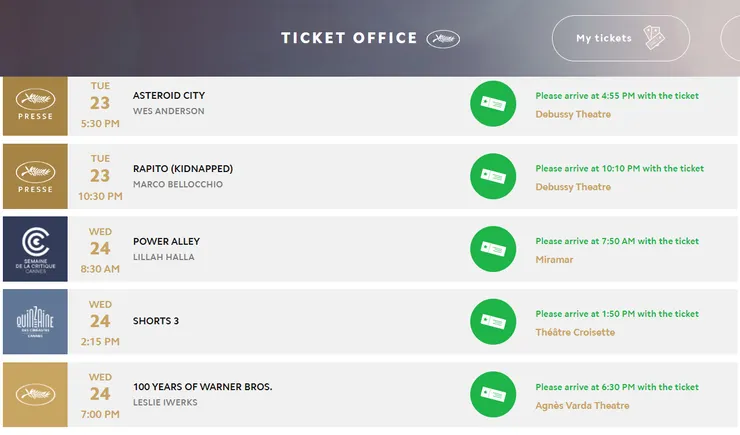Image resolution: width=740 pixels, height=435 pixels.
Task: Click the Presse badge for Rapito
Action: (x=35, y=176)
